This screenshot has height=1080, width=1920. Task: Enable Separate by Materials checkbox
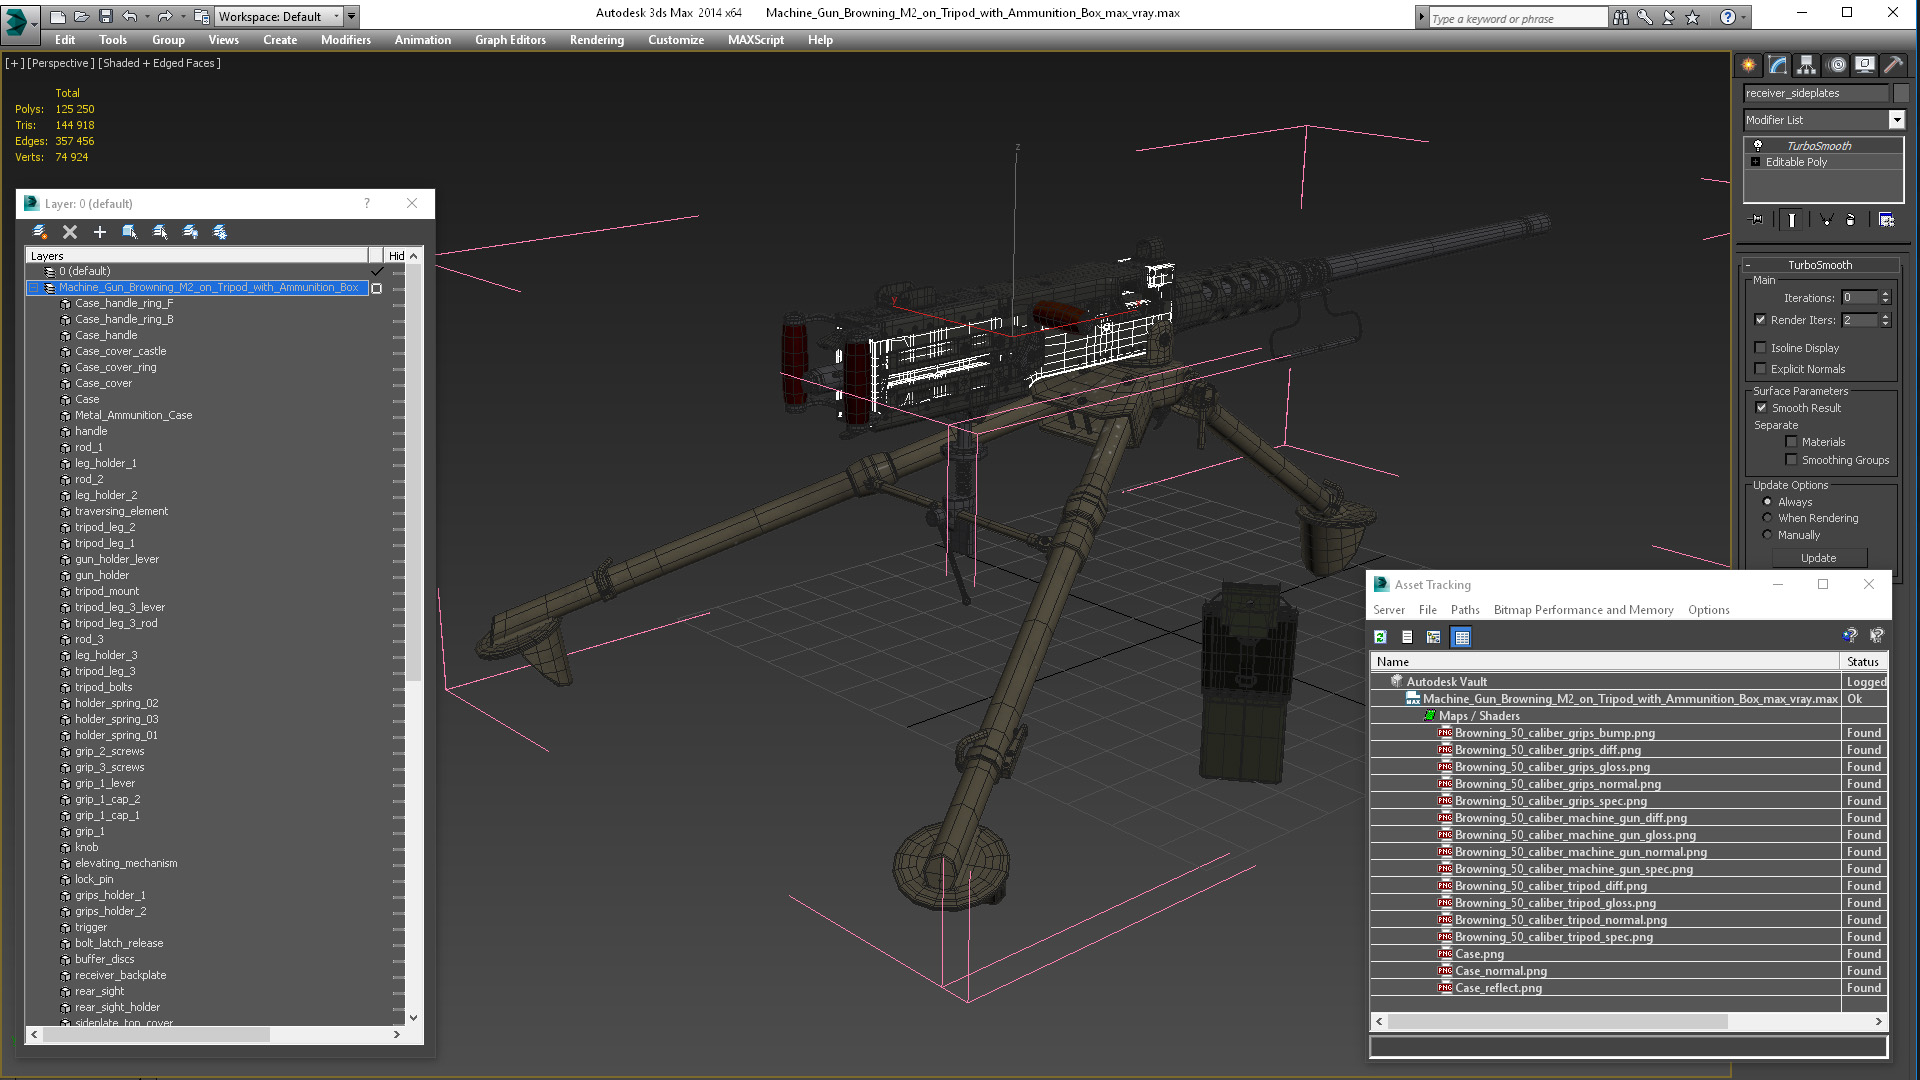point(1791,442)
